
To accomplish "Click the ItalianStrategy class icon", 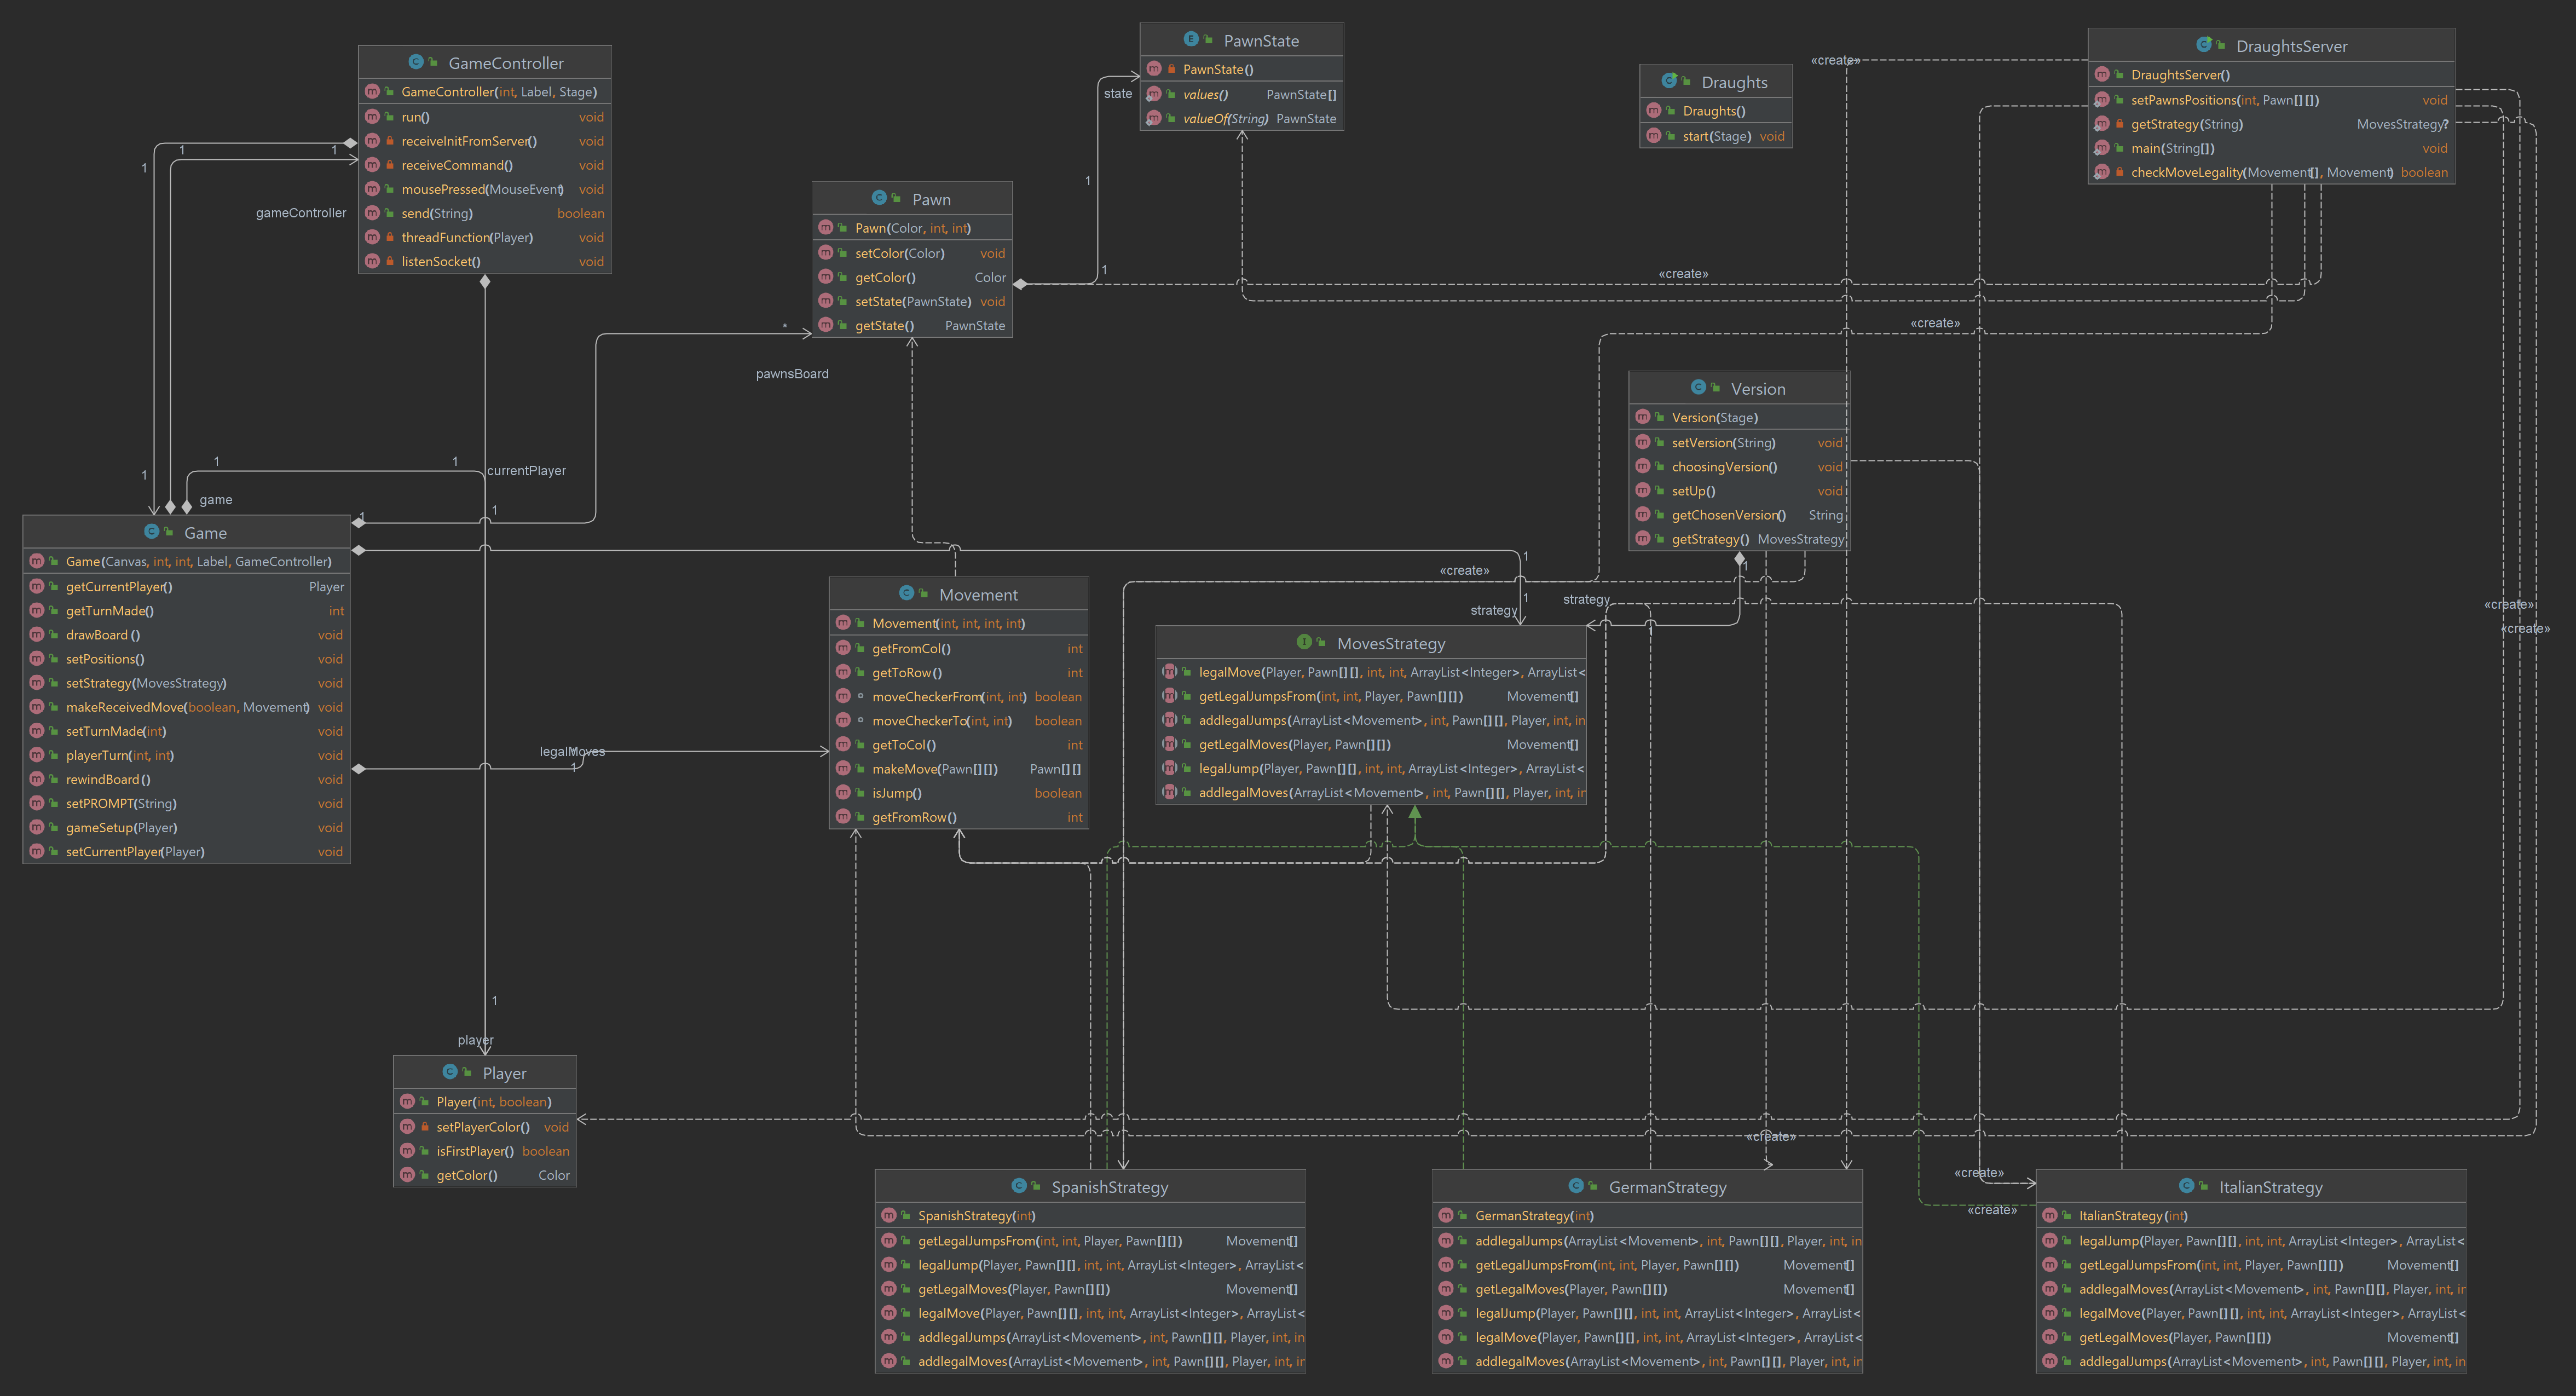I will (2187, 1185).
